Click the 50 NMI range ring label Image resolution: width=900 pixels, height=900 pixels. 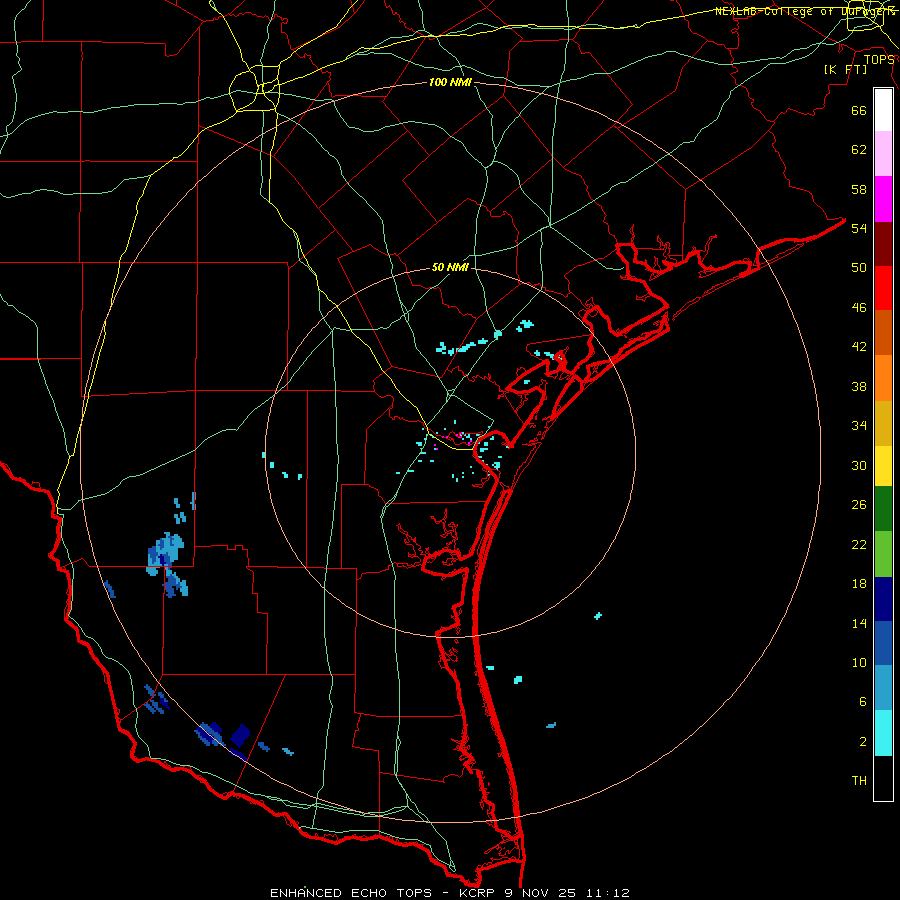(x=450, y=267)
